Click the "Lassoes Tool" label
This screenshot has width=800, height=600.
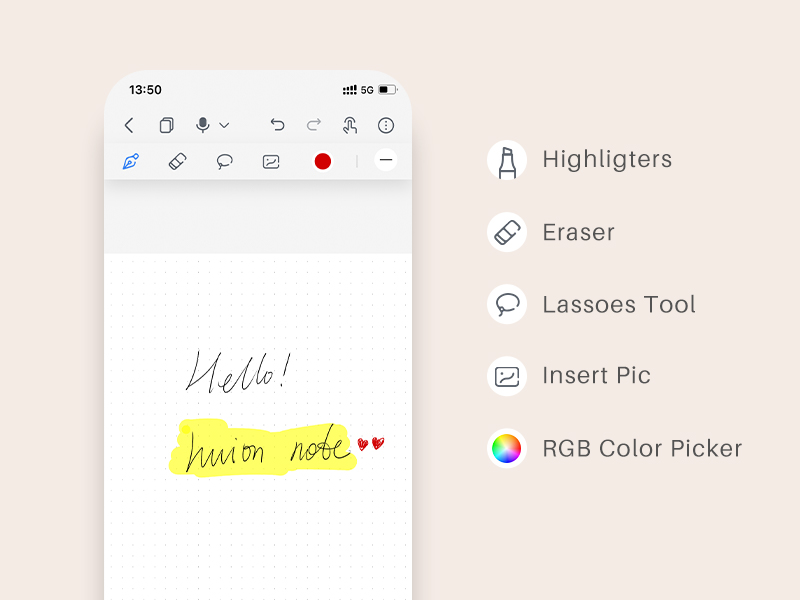pos(618,304)
